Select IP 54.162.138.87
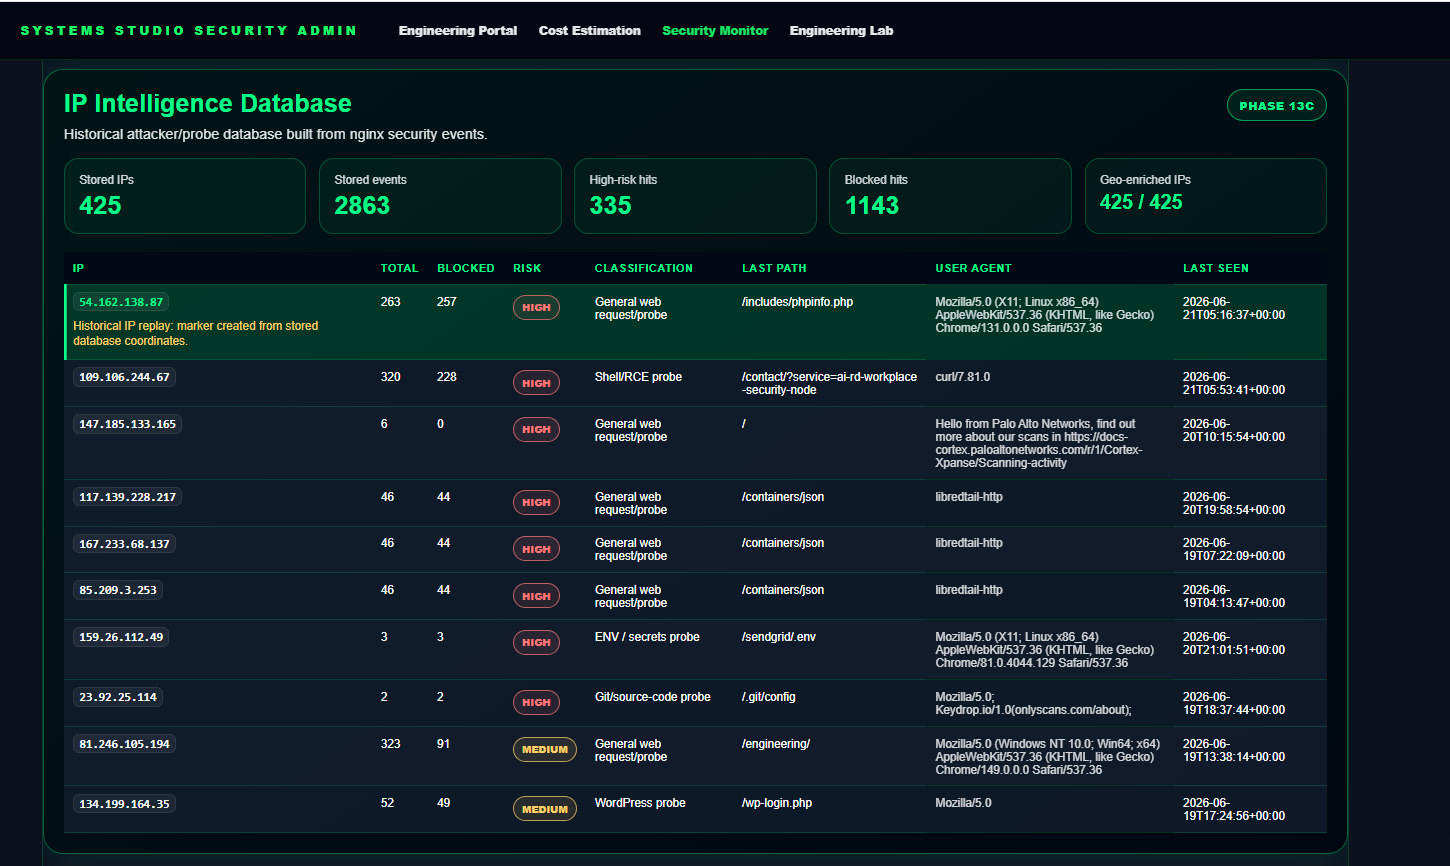 121,302
